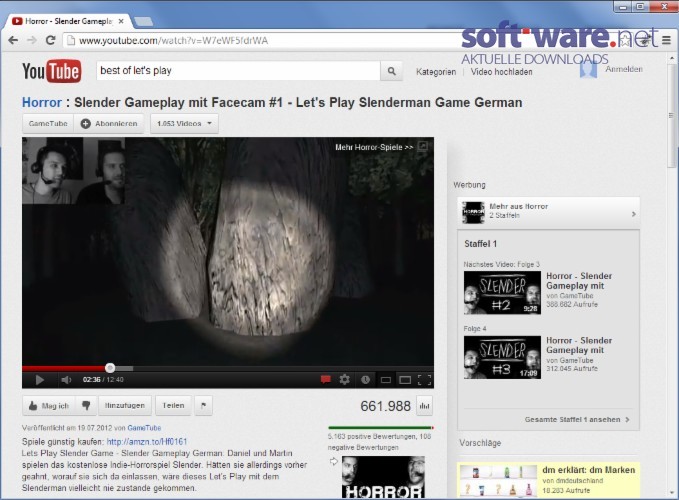
Task: Click the flag report icon
Action: click(204, 406)
